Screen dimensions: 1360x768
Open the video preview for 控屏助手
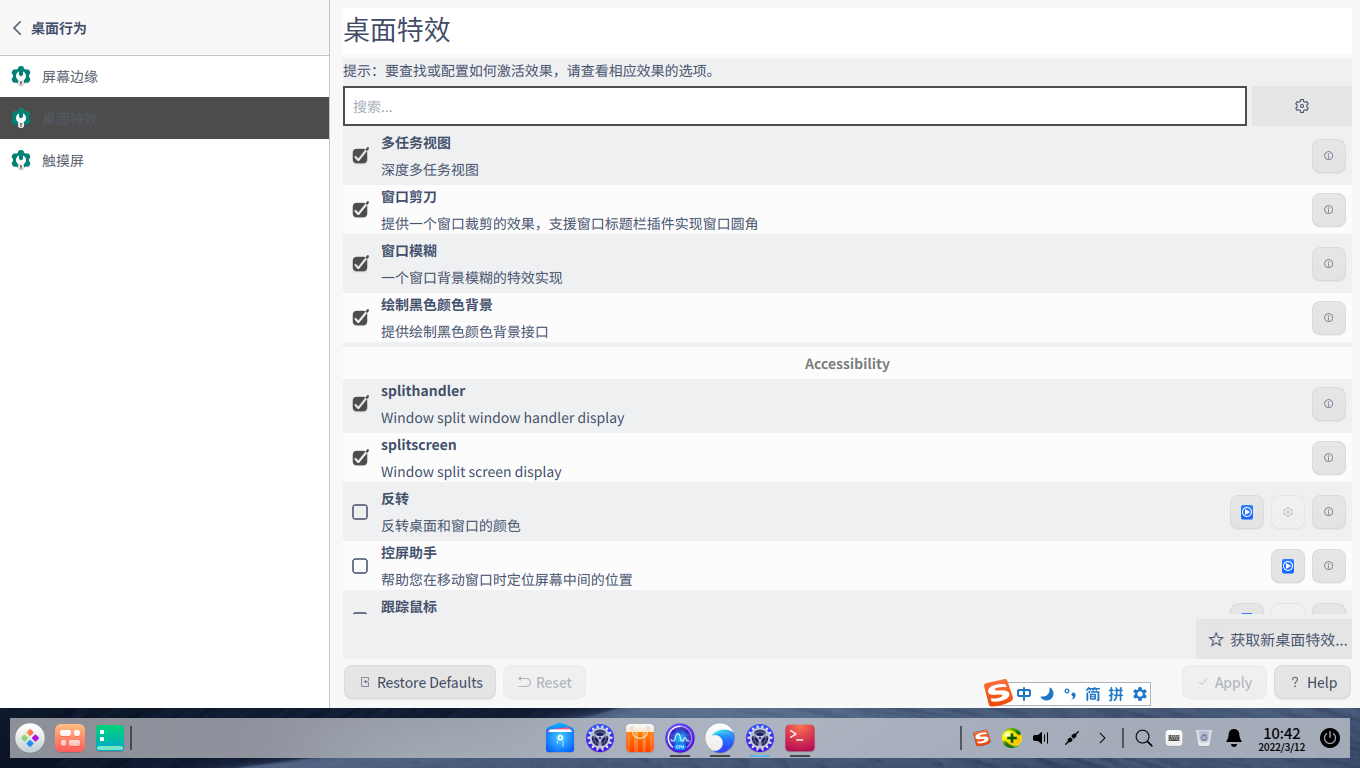[1287, 566]
